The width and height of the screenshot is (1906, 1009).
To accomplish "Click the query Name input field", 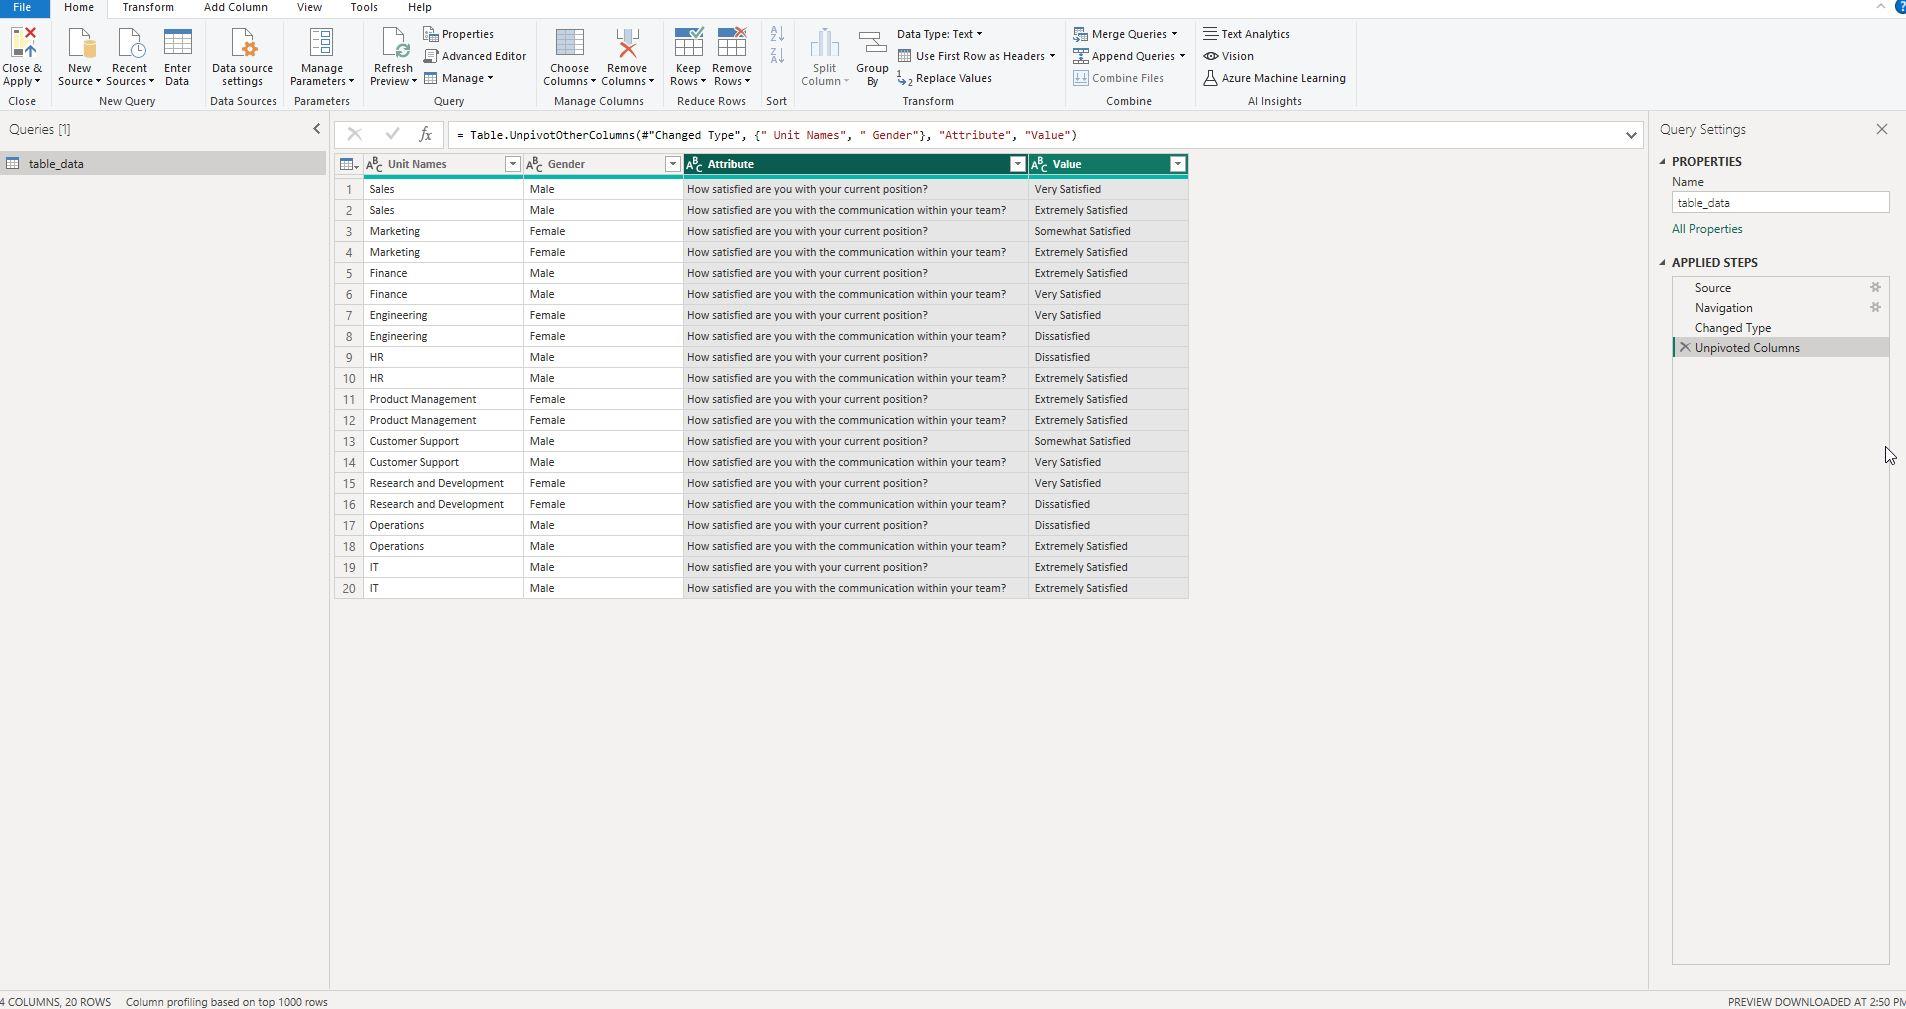I will point(1780,203).
